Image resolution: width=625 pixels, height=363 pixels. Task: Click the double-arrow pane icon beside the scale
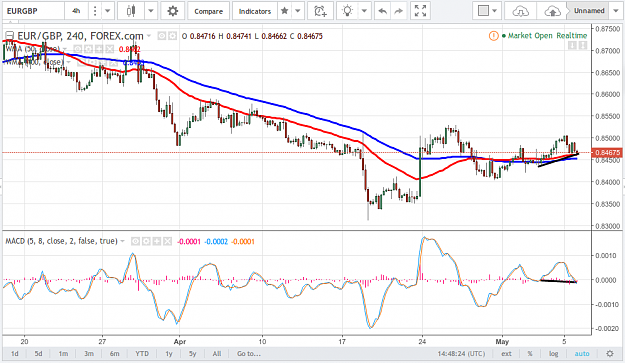[x=583, y=45]
